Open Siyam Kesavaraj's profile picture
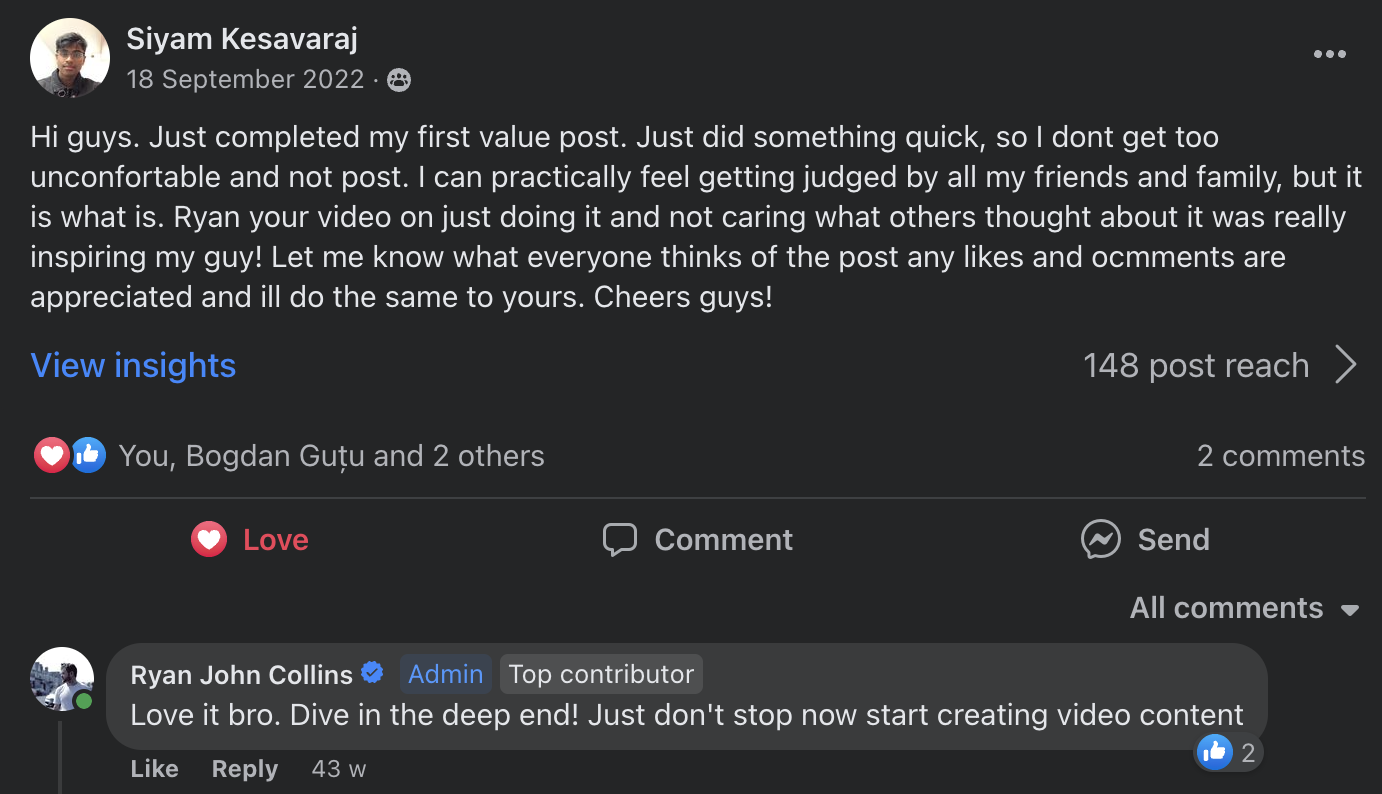Screen dimensions: 1382x794 point(69,57)
